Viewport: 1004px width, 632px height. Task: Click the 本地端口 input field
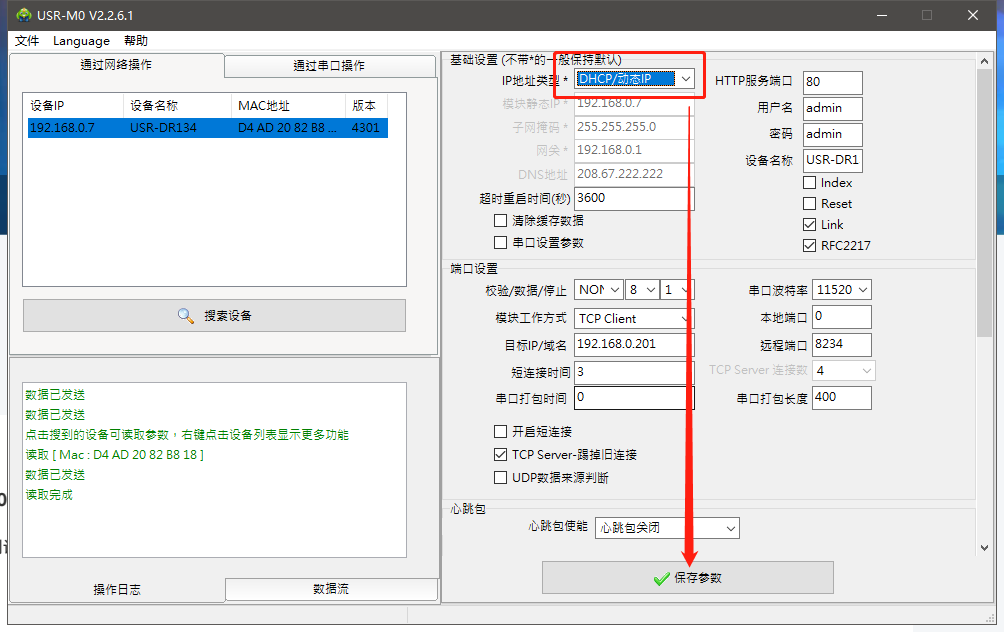(842, 317)
